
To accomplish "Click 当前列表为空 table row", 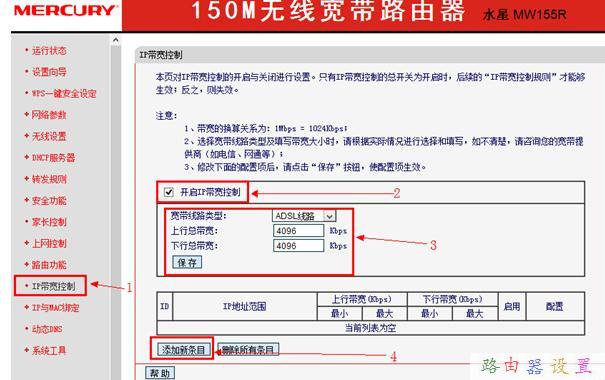I will 370,328.
